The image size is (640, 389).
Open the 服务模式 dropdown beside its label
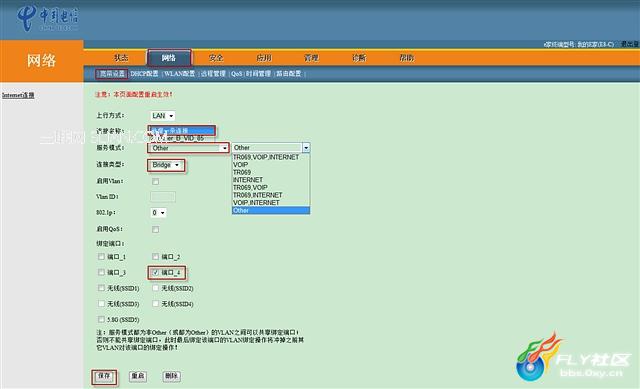(x=188, y=148)
